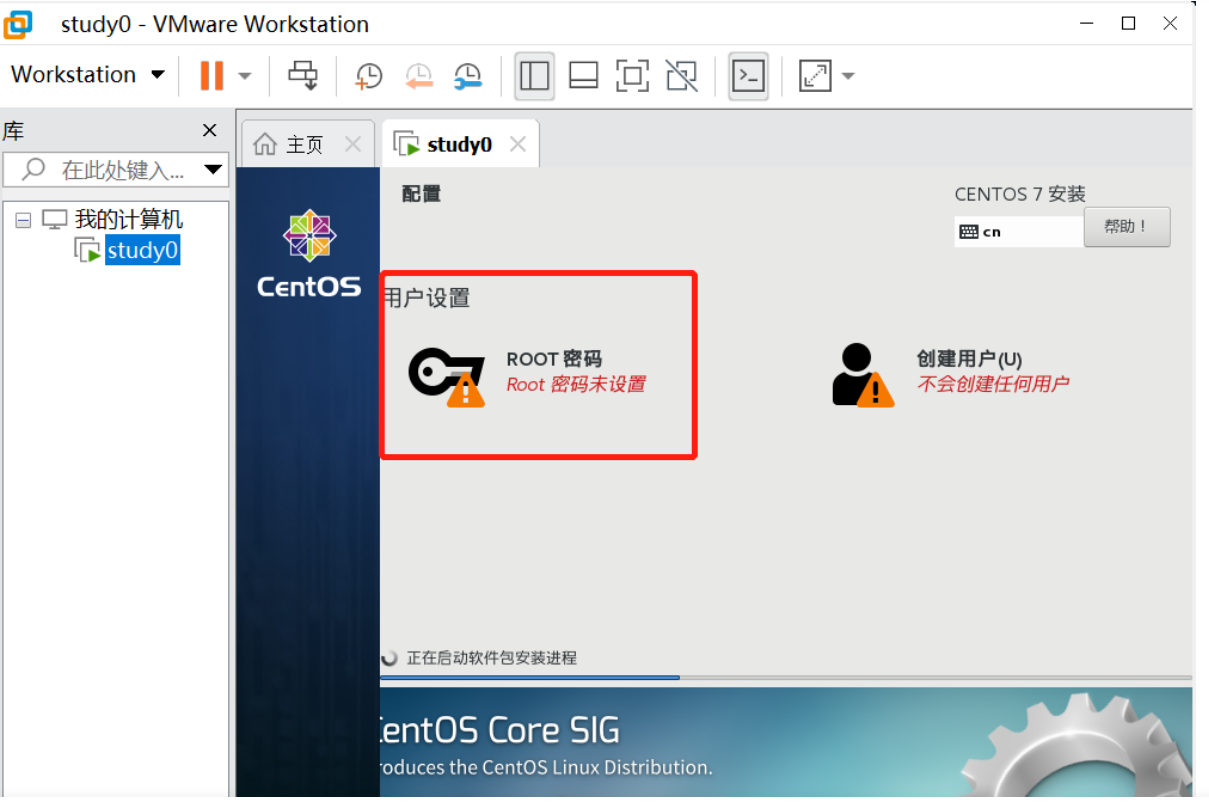Toggle Unity mode icon
The image size is (1209, 804).
click(681, 76)
